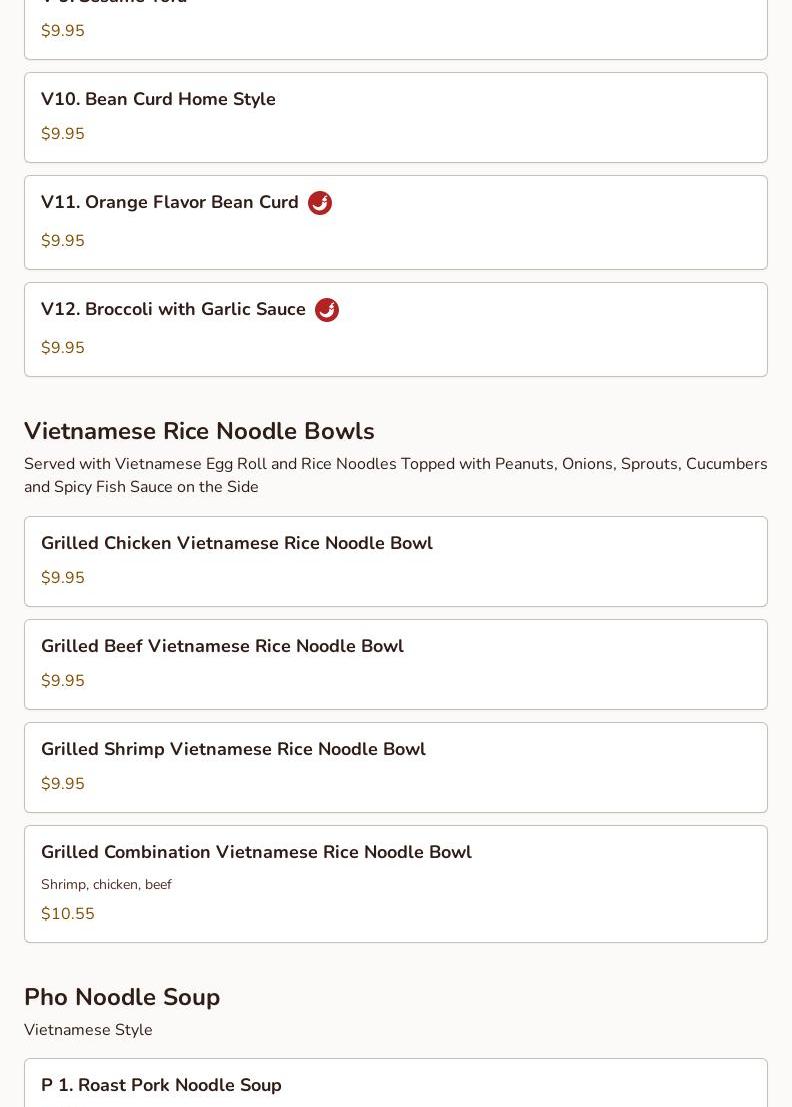This screenshot has height=1107, width=792.
Task: Select V12. Broccoli with Garlic Sauce title
Action: [x=173, y=309]
